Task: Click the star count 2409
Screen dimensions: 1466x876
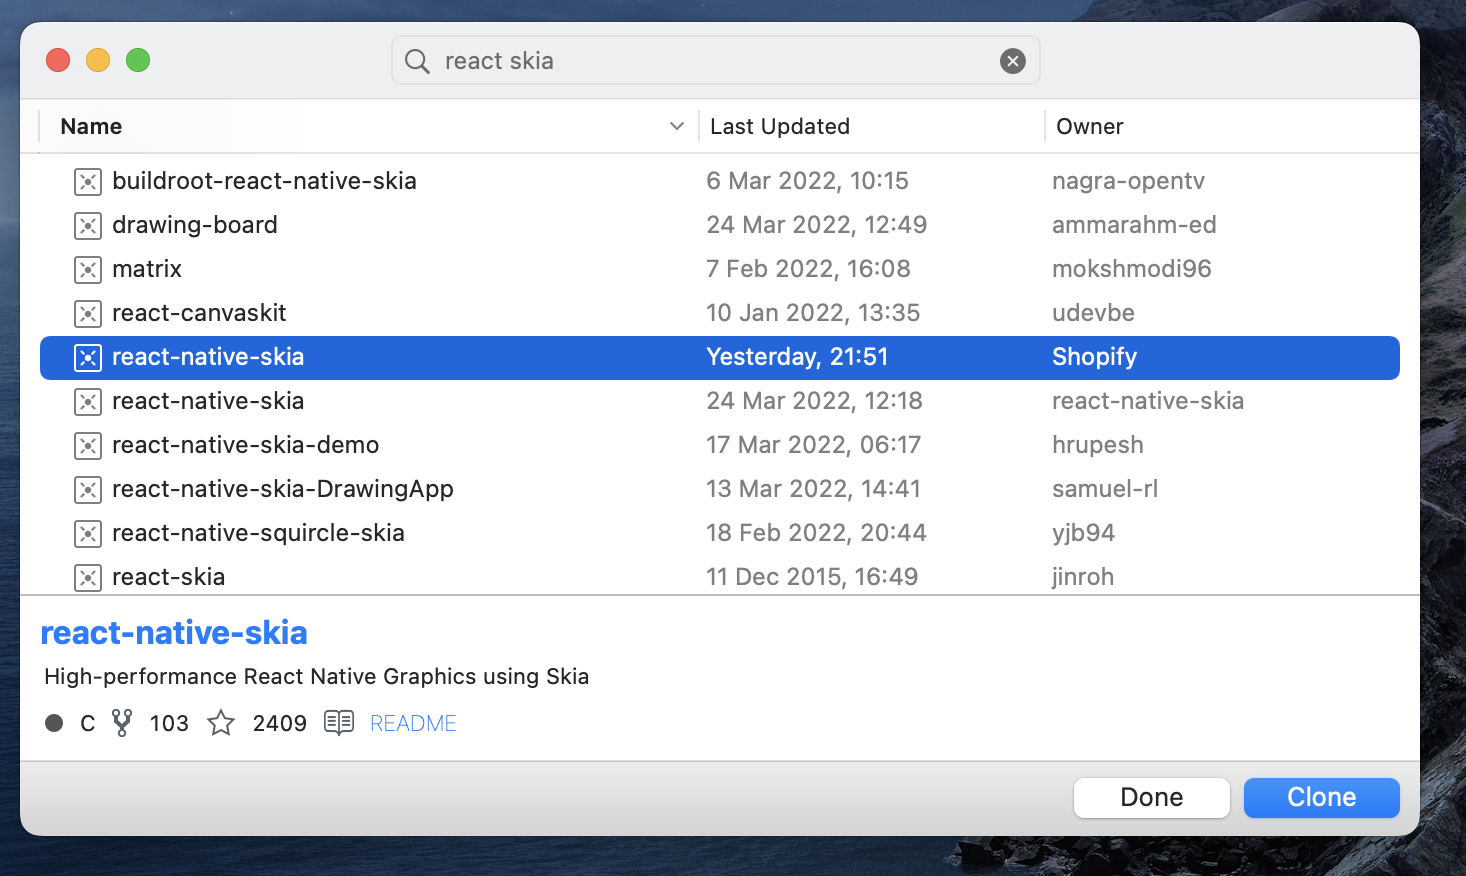Action: [x=280, y=723]
